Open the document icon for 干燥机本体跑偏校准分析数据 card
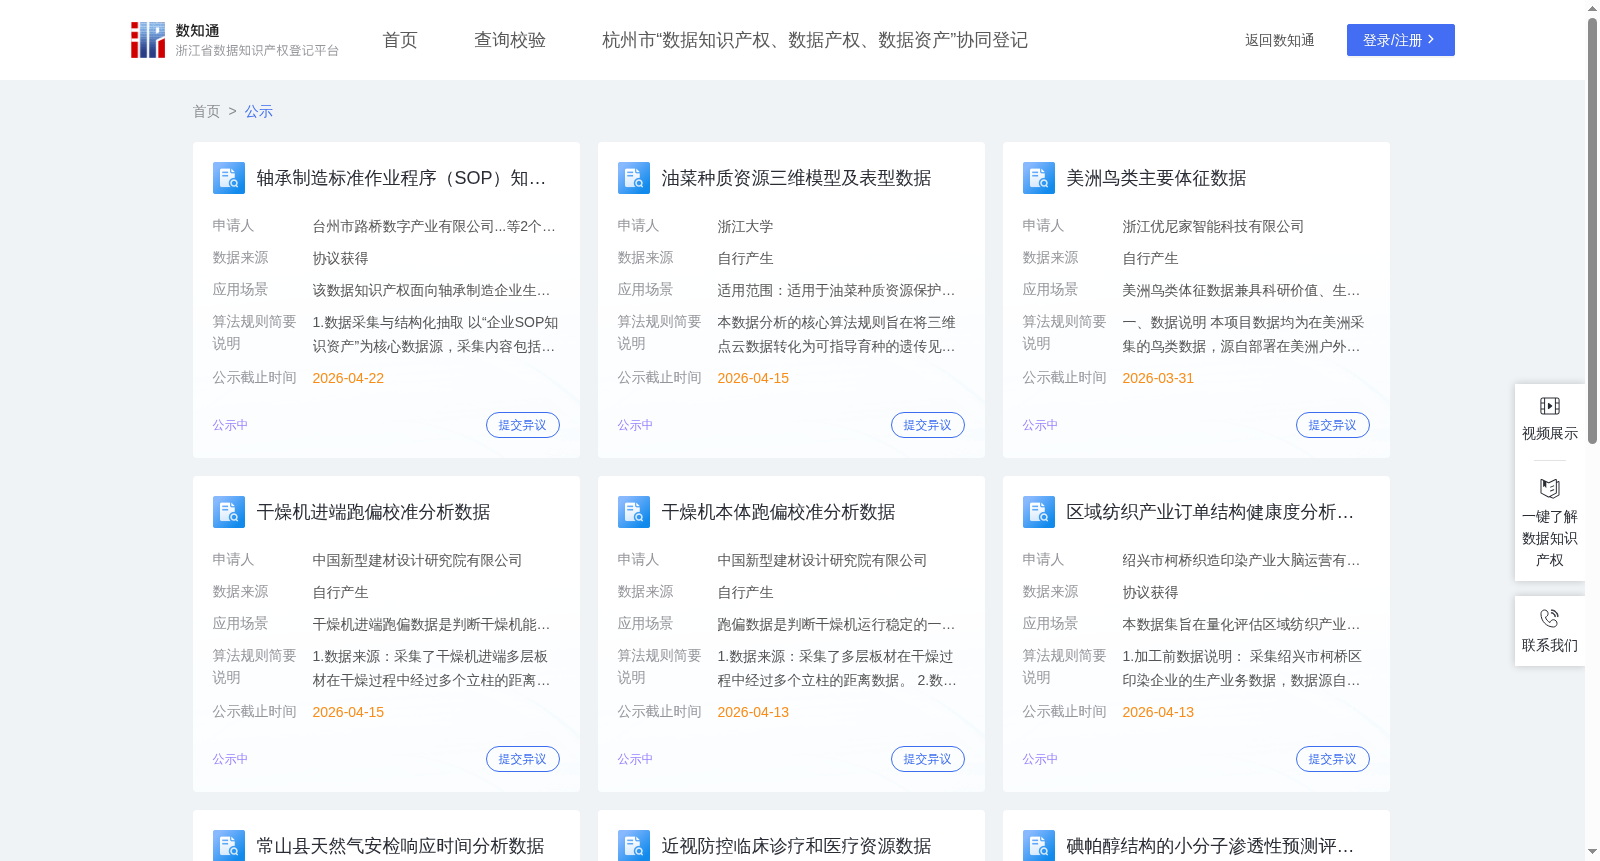The height and width of the screenshot is (861, 1600). click(634, 512)
